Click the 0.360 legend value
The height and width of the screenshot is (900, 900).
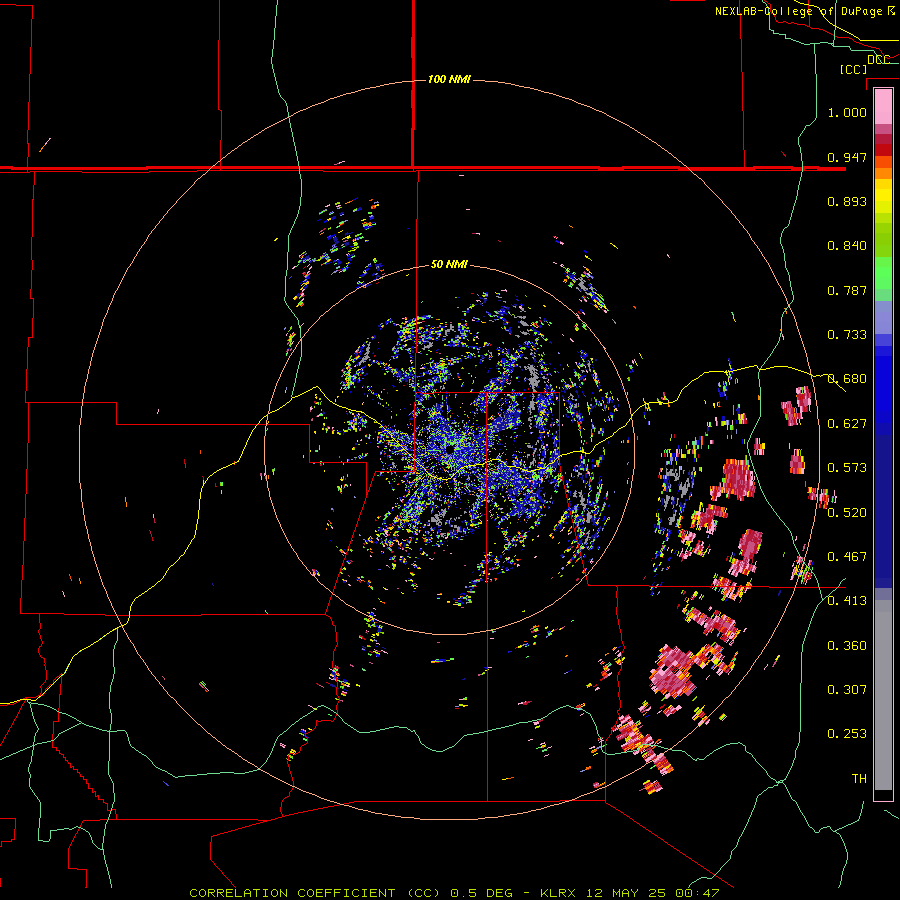tap(847, 645)
